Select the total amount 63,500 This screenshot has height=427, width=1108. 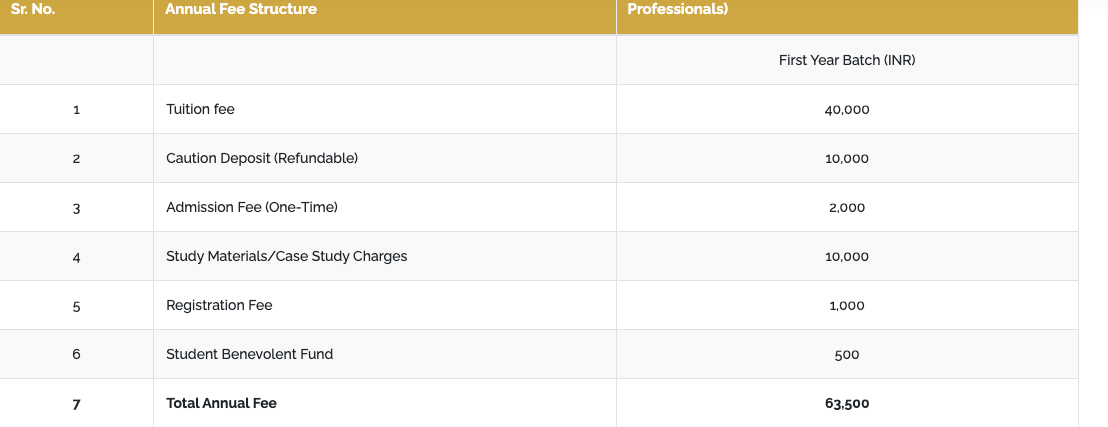pos(846,403)
